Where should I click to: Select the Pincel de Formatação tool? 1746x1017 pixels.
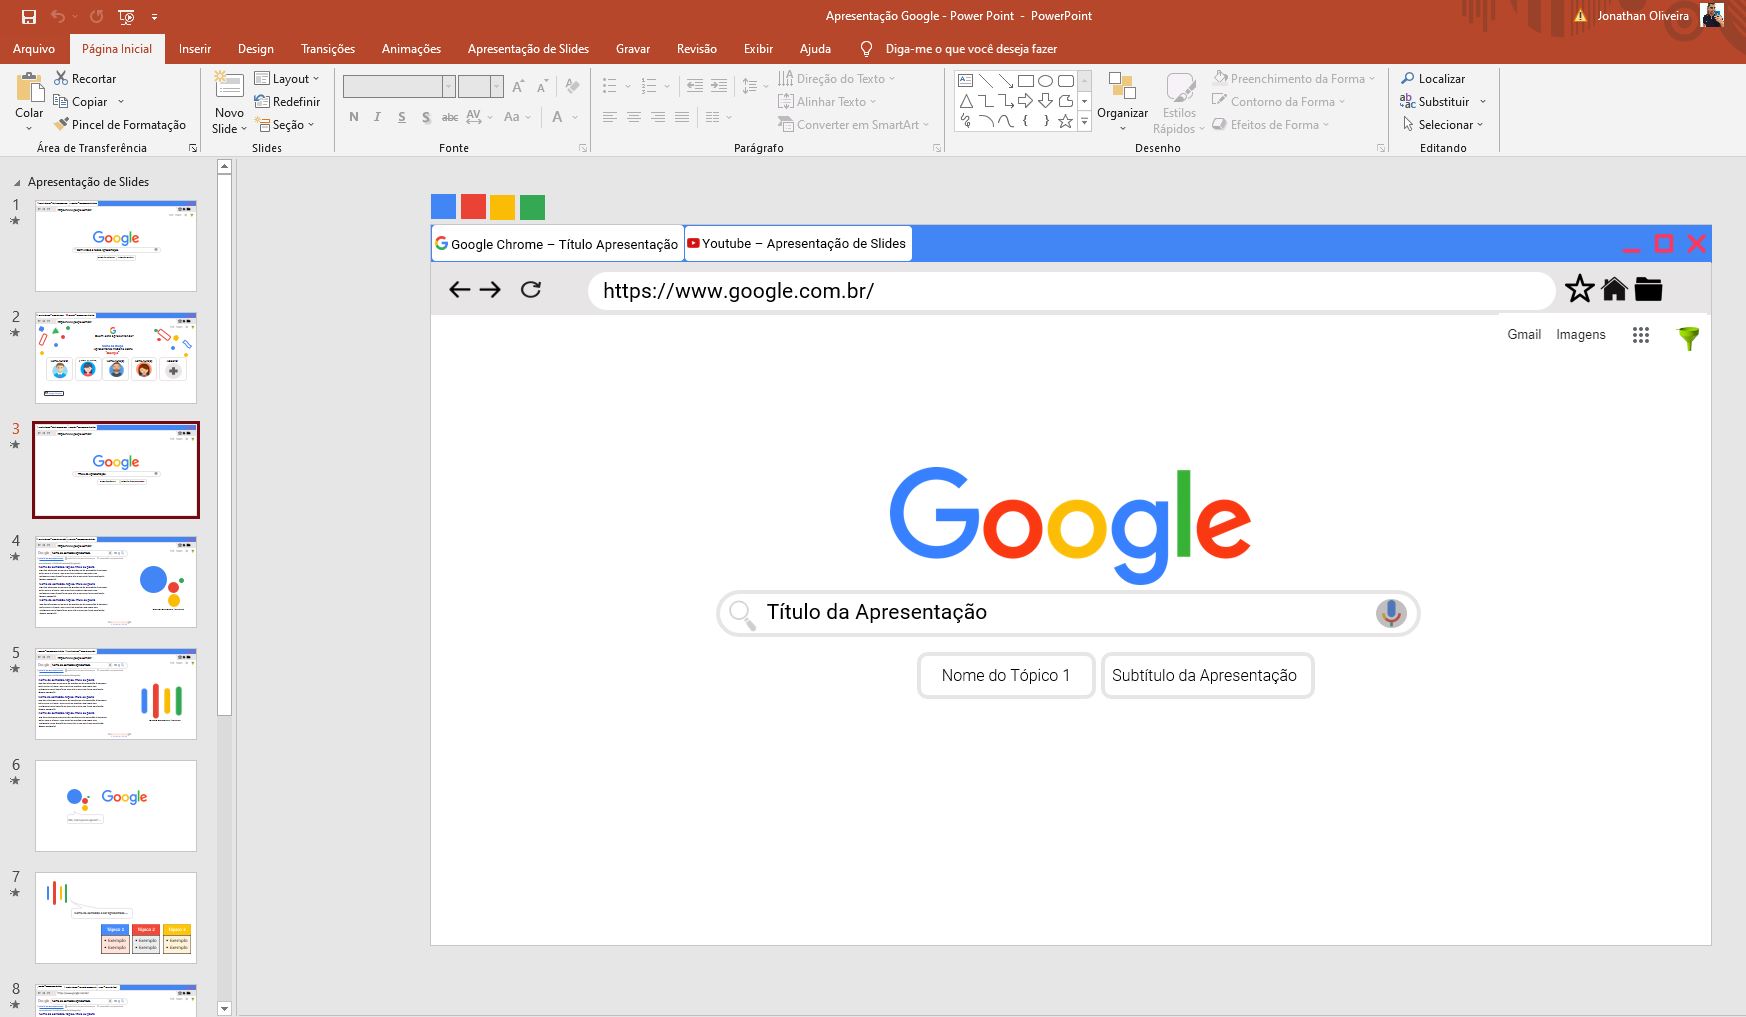[121, 124]
